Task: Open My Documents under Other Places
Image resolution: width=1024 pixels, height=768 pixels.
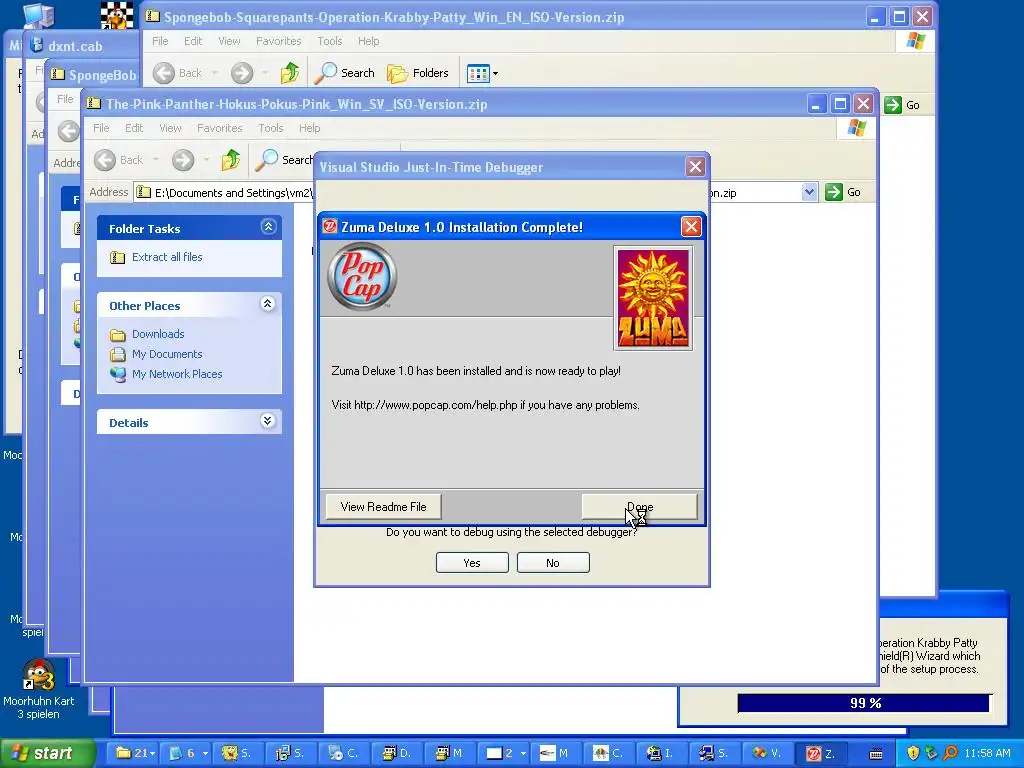Action: (167, 354)
